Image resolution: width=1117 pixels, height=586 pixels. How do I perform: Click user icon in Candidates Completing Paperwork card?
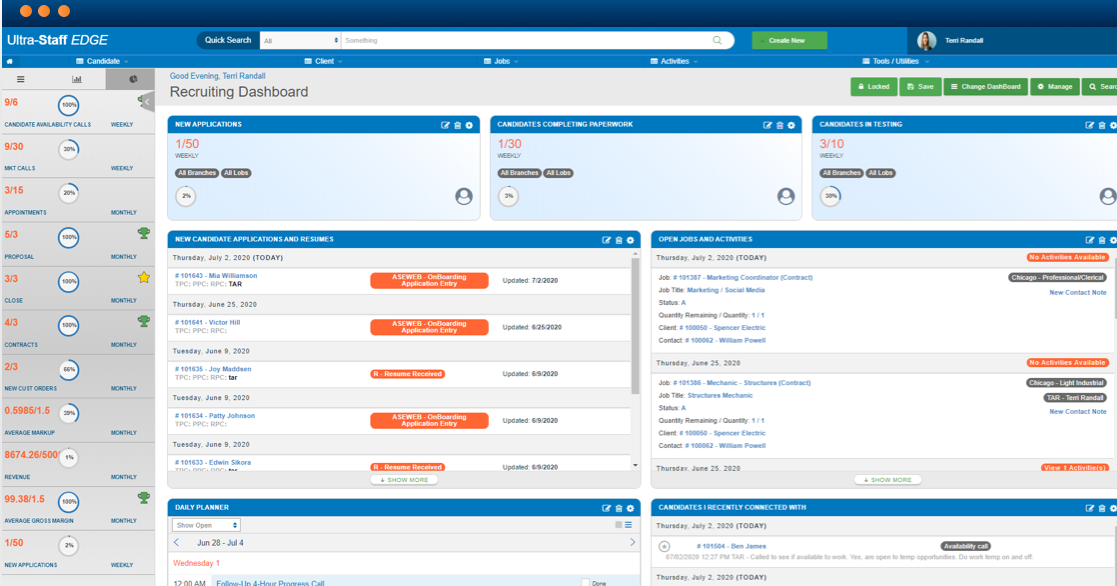pyautogui.click(x=786, y=197)
